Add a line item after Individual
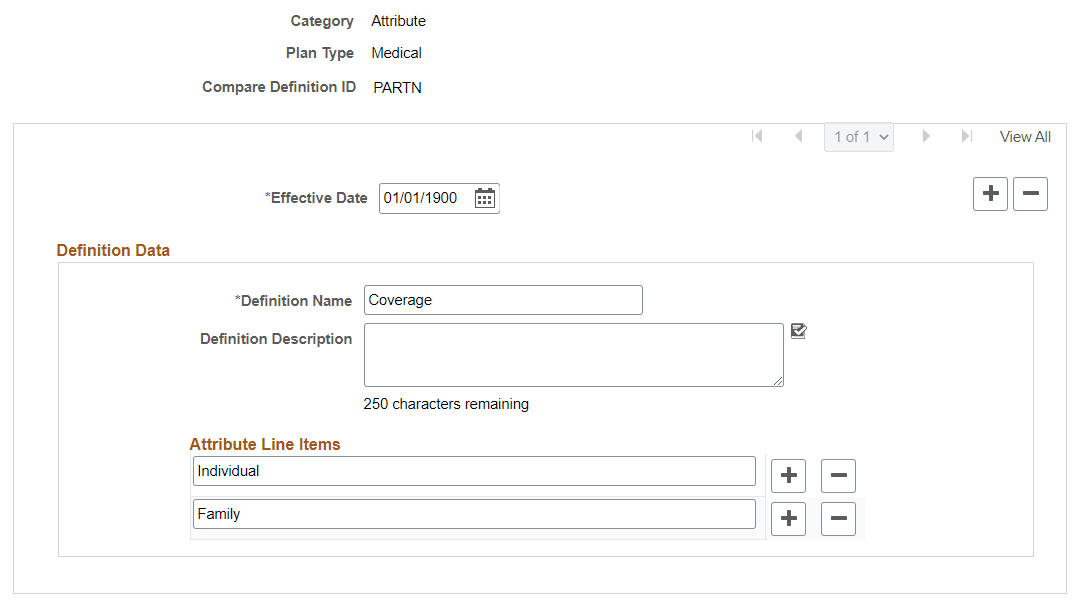 788,475
